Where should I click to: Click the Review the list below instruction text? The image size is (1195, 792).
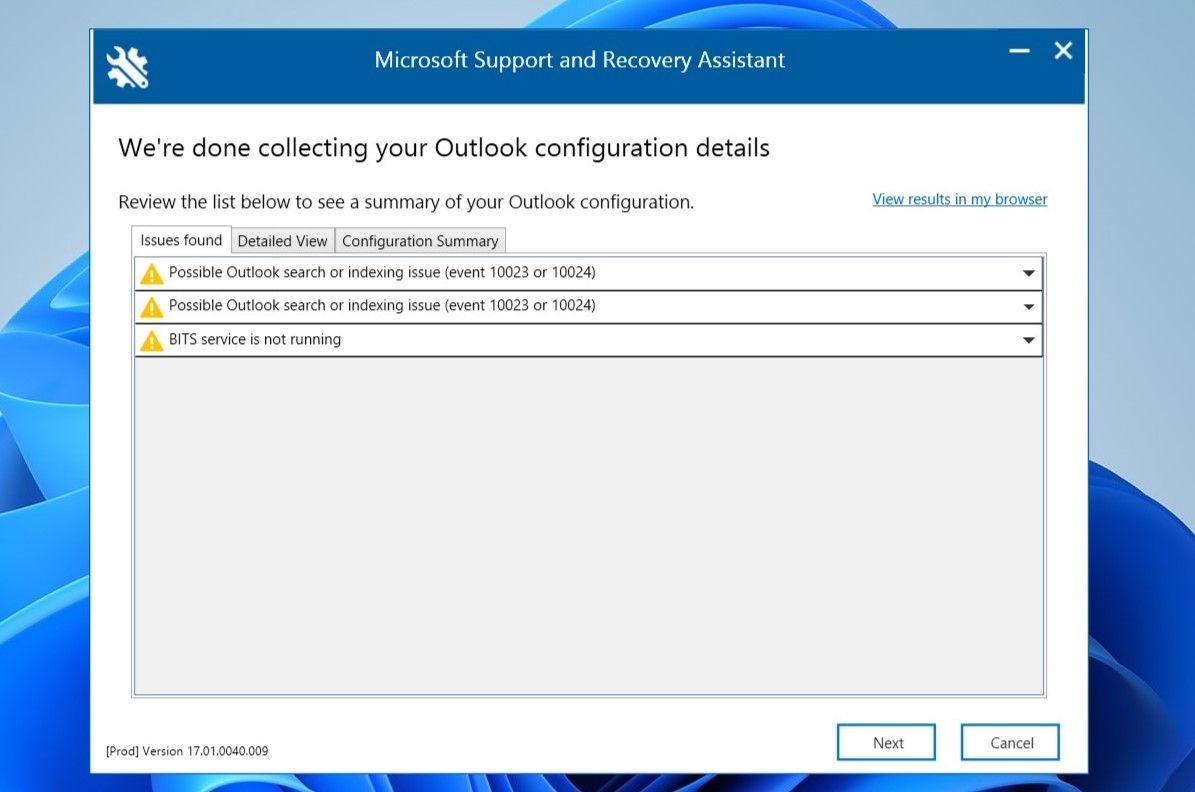(x=405, y=202)
